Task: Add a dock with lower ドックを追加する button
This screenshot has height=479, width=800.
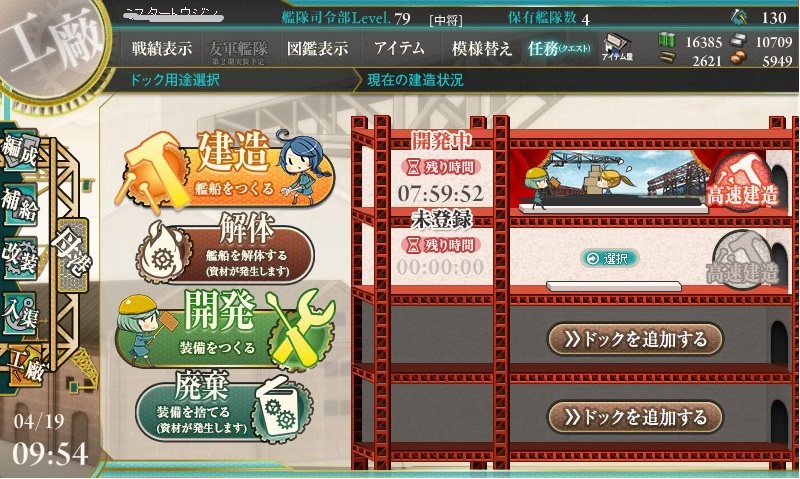Action: point(635,417)
